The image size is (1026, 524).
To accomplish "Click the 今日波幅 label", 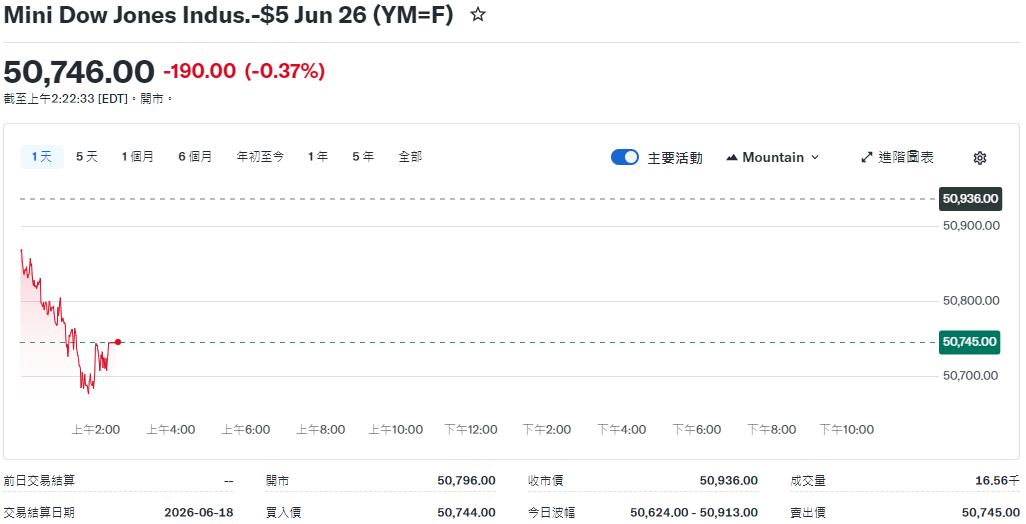I will (552, 512).
